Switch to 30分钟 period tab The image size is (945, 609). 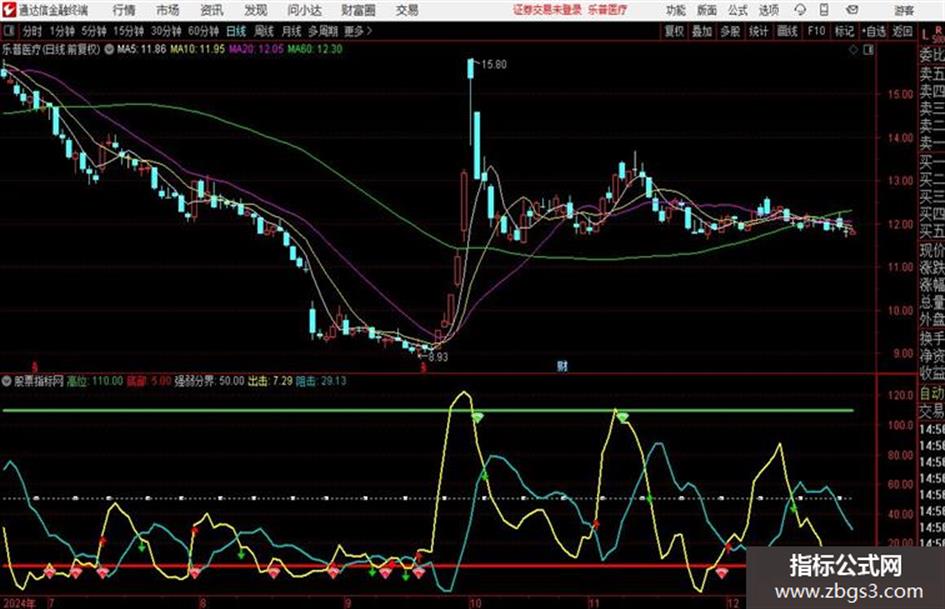(166, 31)
